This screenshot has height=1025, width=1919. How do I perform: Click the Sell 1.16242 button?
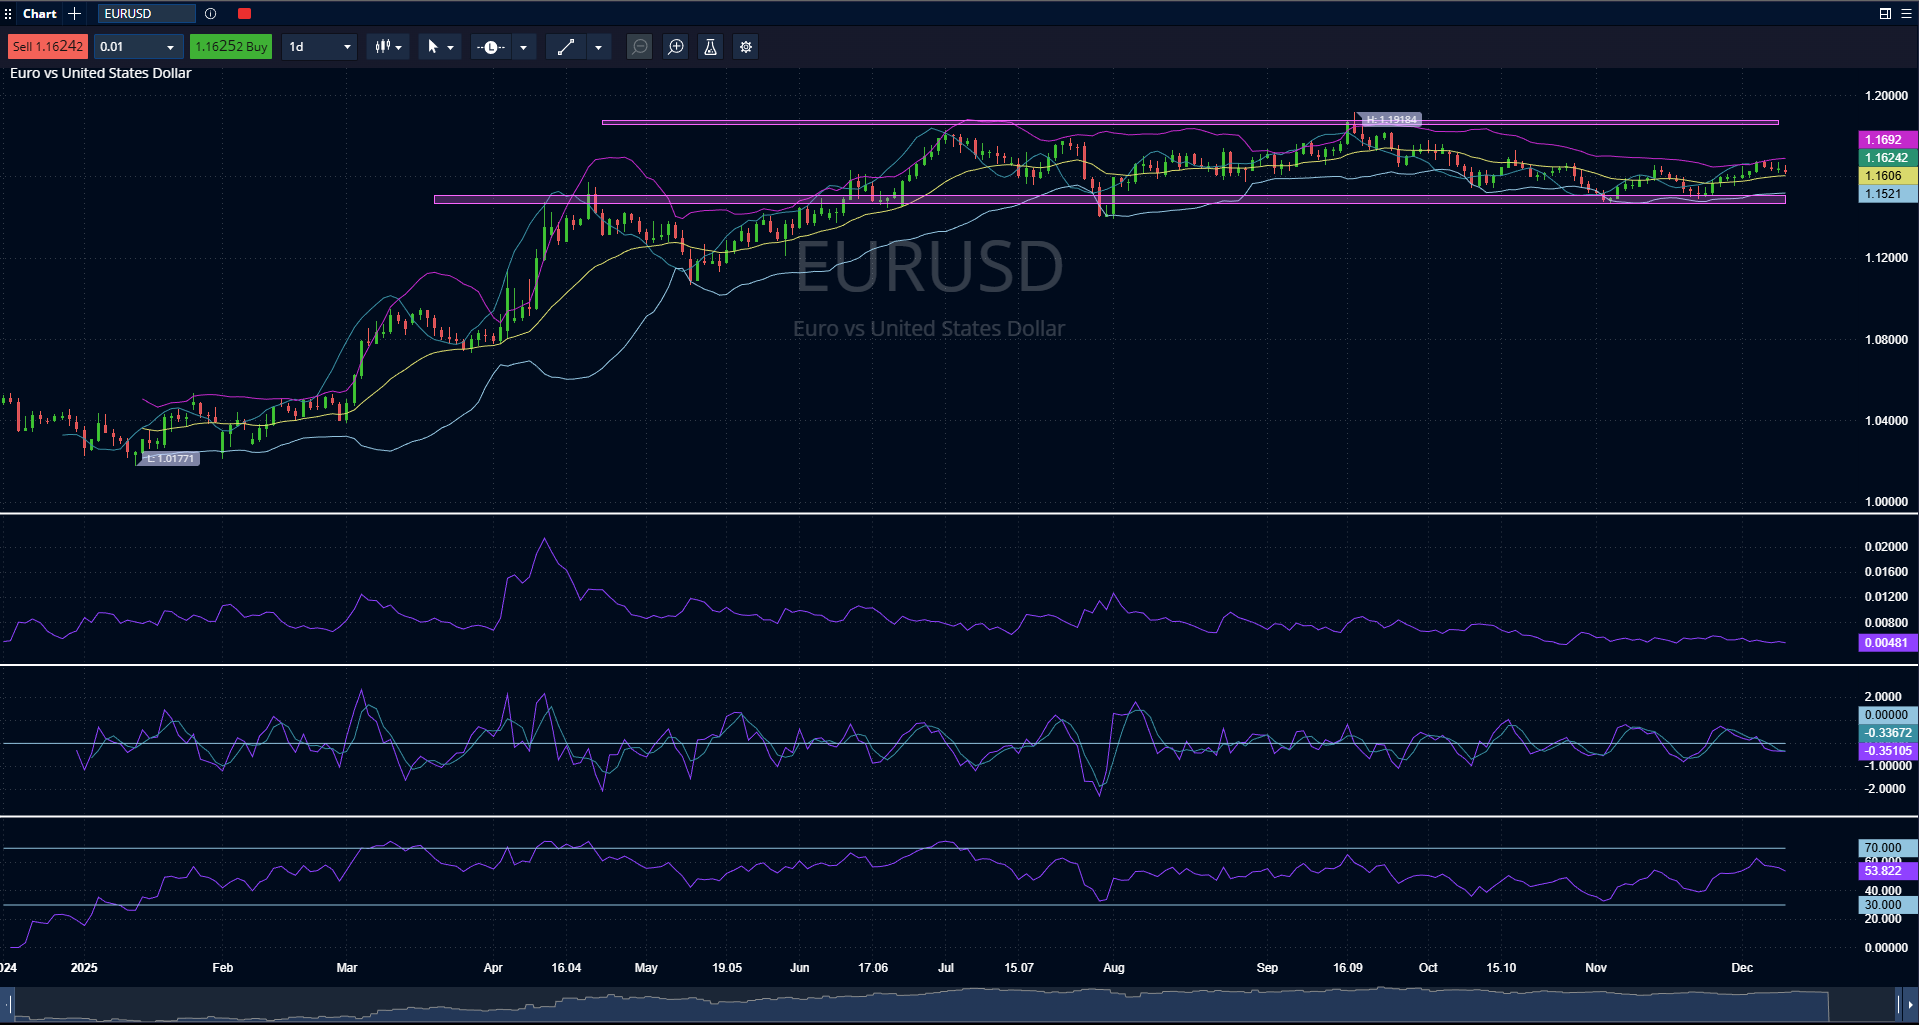click(48, 47)
